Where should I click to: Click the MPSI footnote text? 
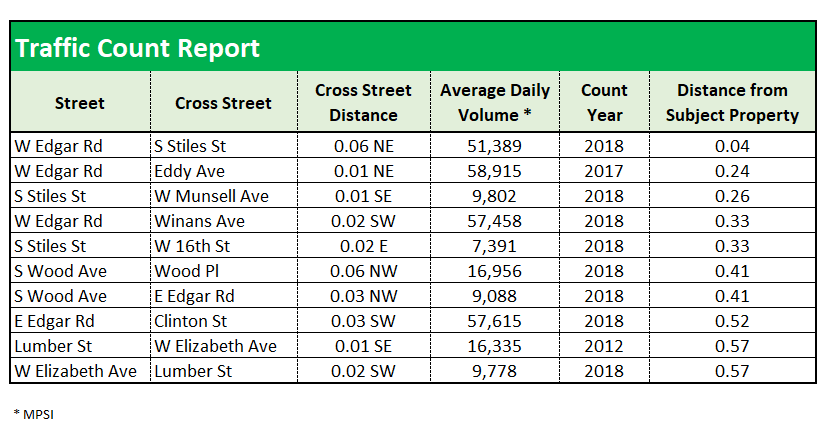(33, 413)
